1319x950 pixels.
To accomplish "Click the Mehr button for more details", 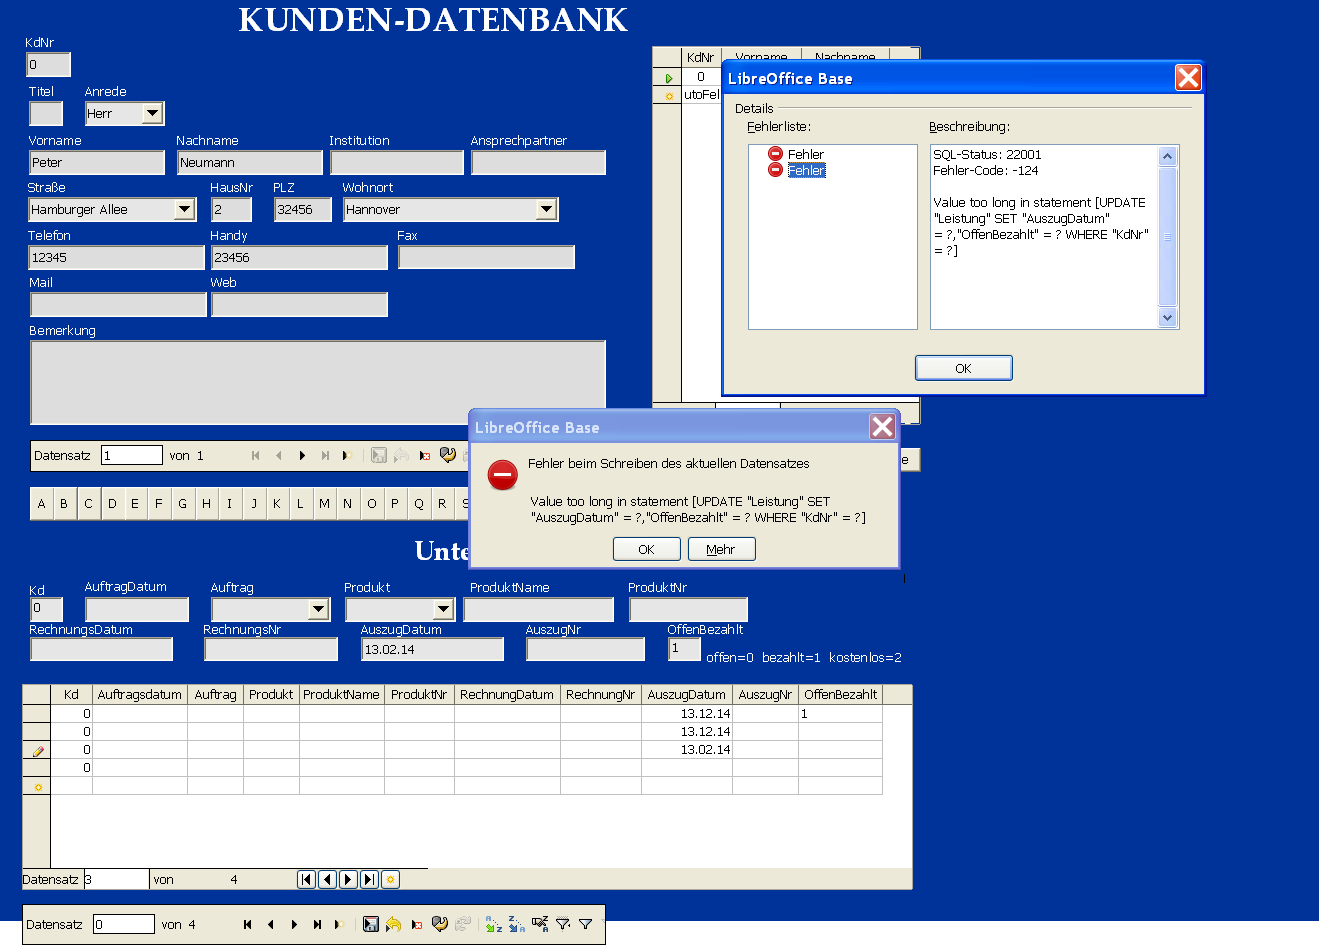I will click(x=721, y=549).
